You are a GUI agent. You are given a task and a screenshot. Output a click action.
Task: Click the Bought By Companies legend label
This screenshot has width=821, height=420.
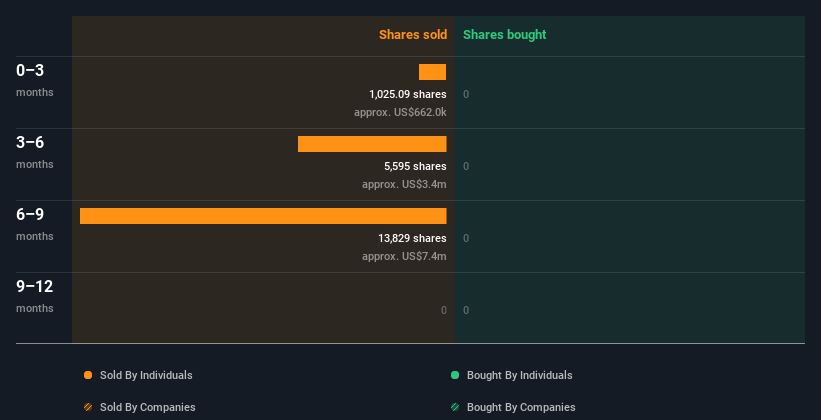(x=521, y=407)
